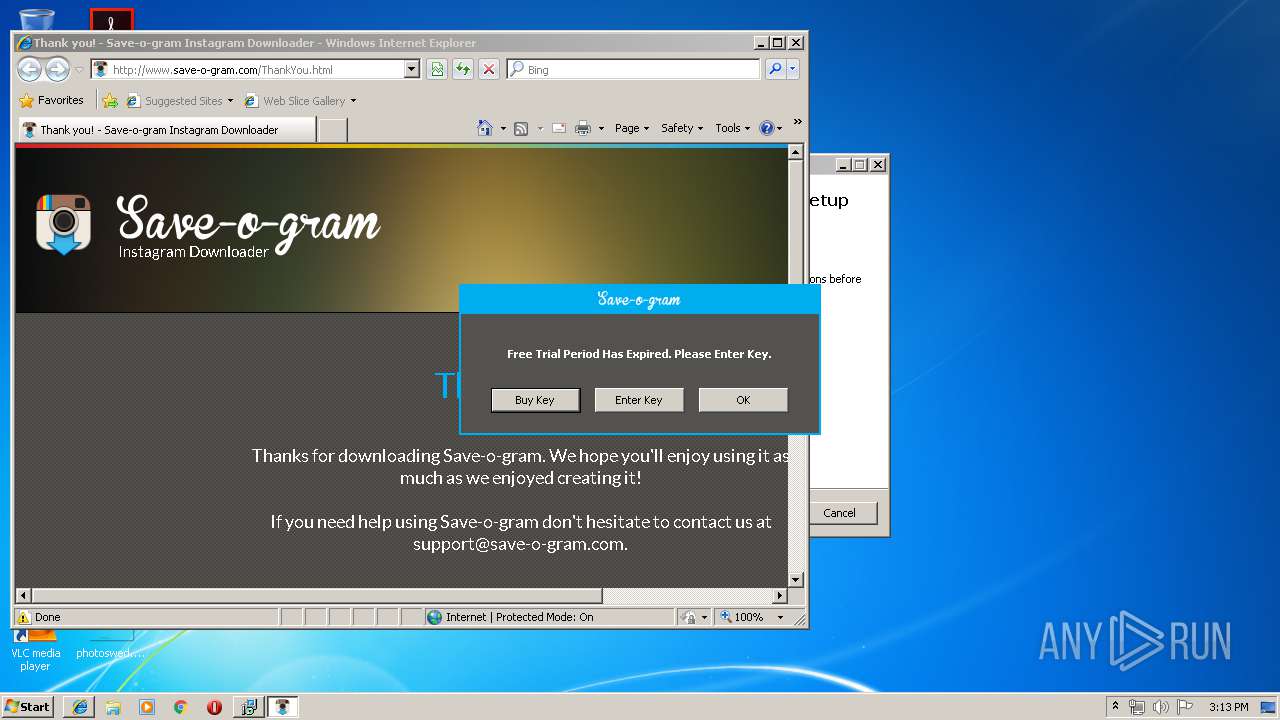
Task: Click the Enter Key button in dialog
Action: [x=639, y=400]
